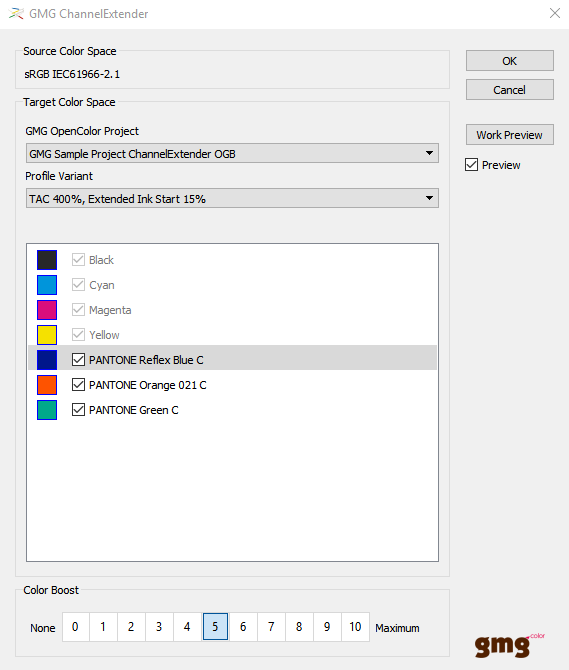Screen dimensions: 569x670
Task: Select the PANTONE Reflex Blue C label
Action: tap(146, 360)
